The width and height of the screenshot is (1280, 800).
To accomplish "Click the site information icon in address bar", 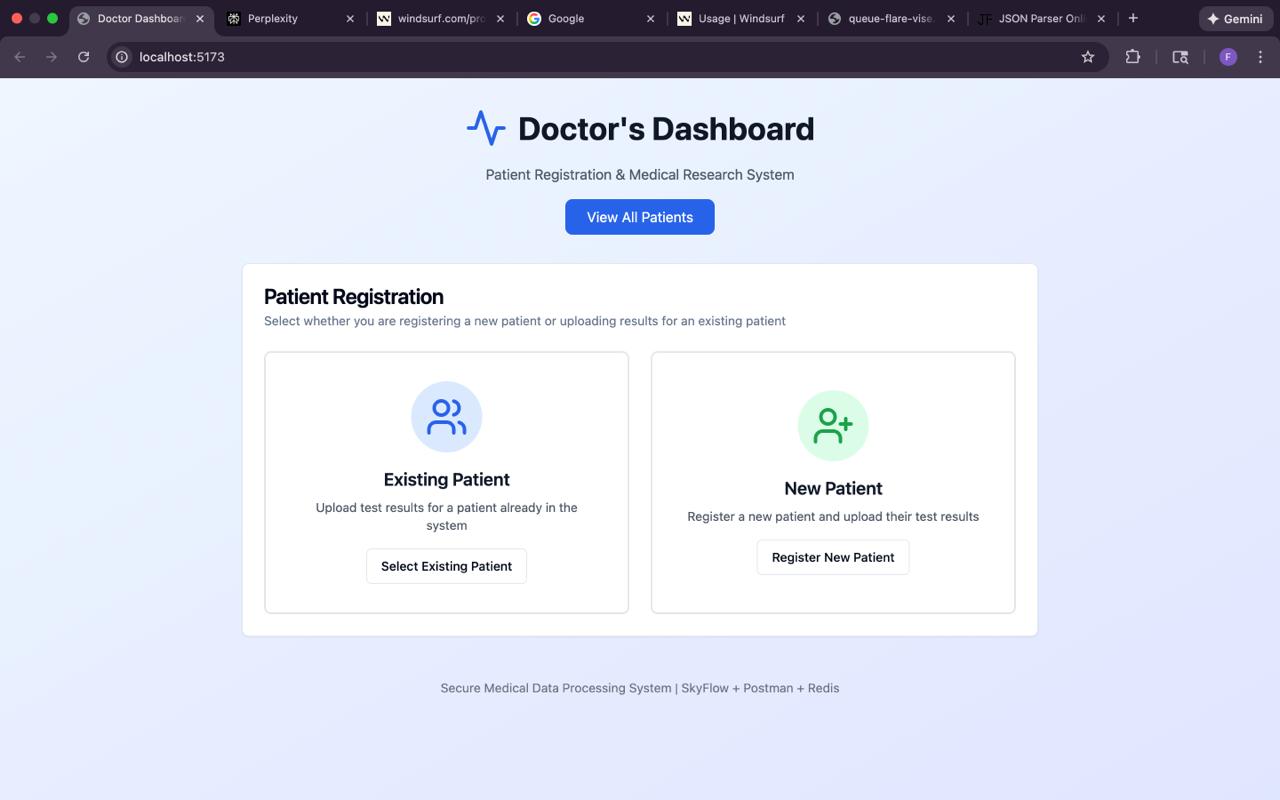I will [122, 57].
